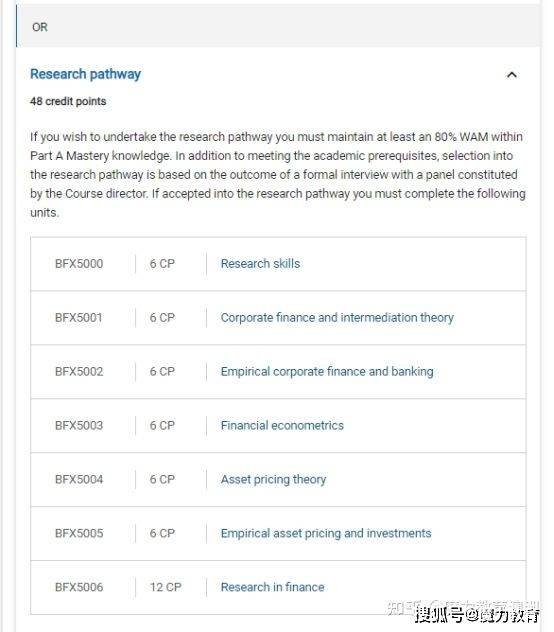Select the BFX5002 unit code
This screenshot has width=554, height=632.
pos(79,372)
